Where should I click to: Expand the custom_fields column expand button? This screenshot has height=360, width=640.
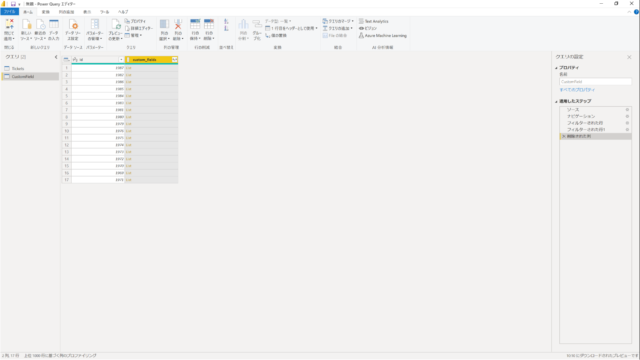pos(175,60)
